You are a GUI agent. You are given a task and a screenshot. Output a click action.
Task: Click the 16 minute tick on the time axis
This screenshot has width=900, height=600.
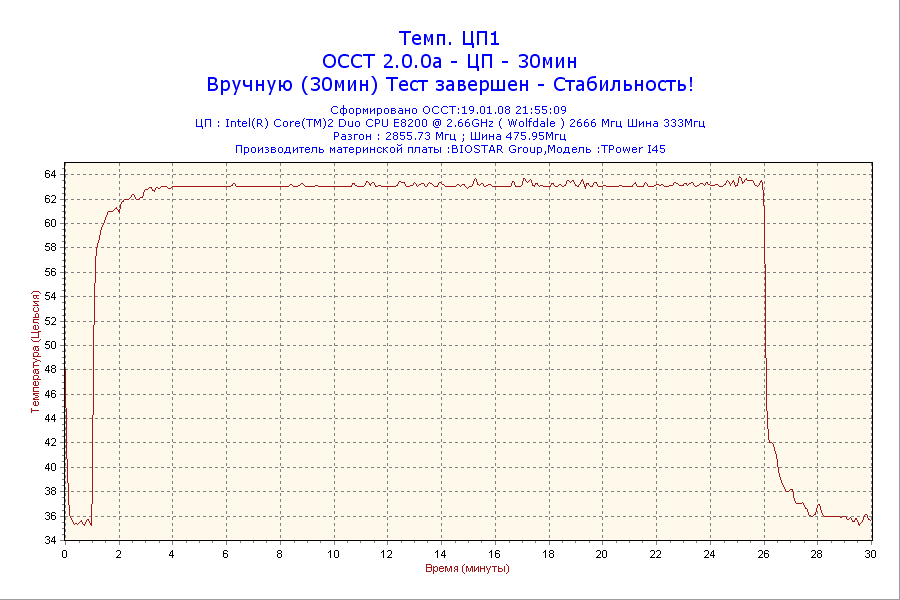[x=494, y=554]
